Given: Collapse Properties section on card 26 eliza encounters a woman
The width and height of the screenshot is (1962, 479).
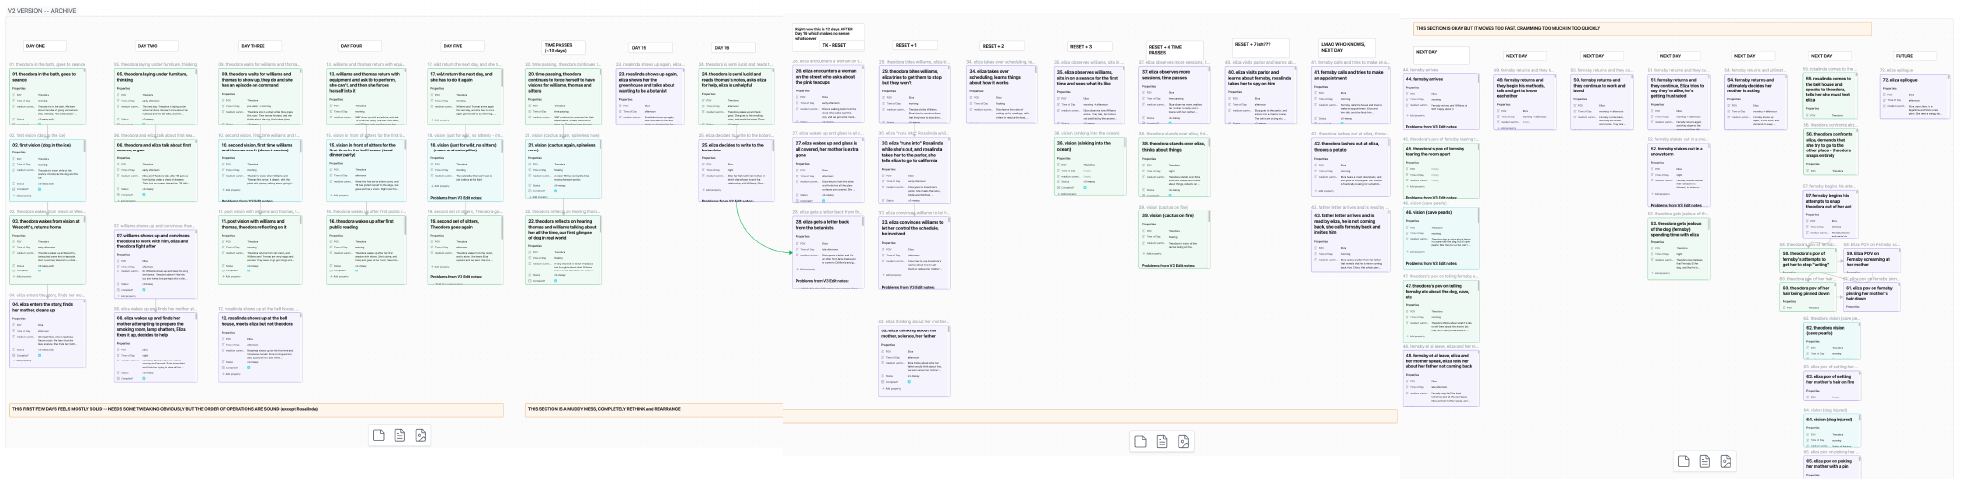Looking at the screenshot, I should coord(803,91).
